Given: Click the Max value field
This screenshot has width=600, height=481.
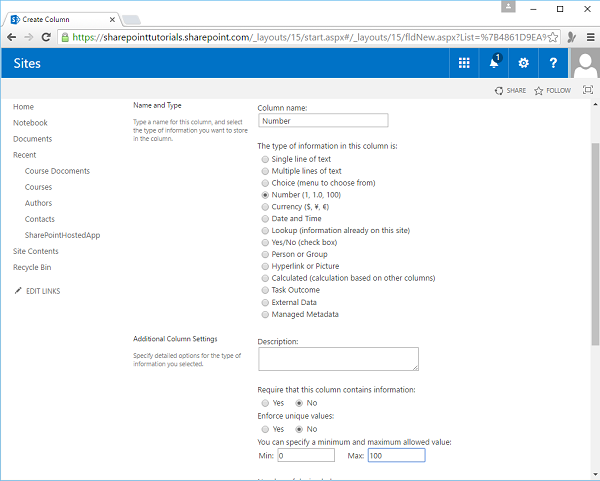Looking at the screenshot, I should [x=396, y=455].
